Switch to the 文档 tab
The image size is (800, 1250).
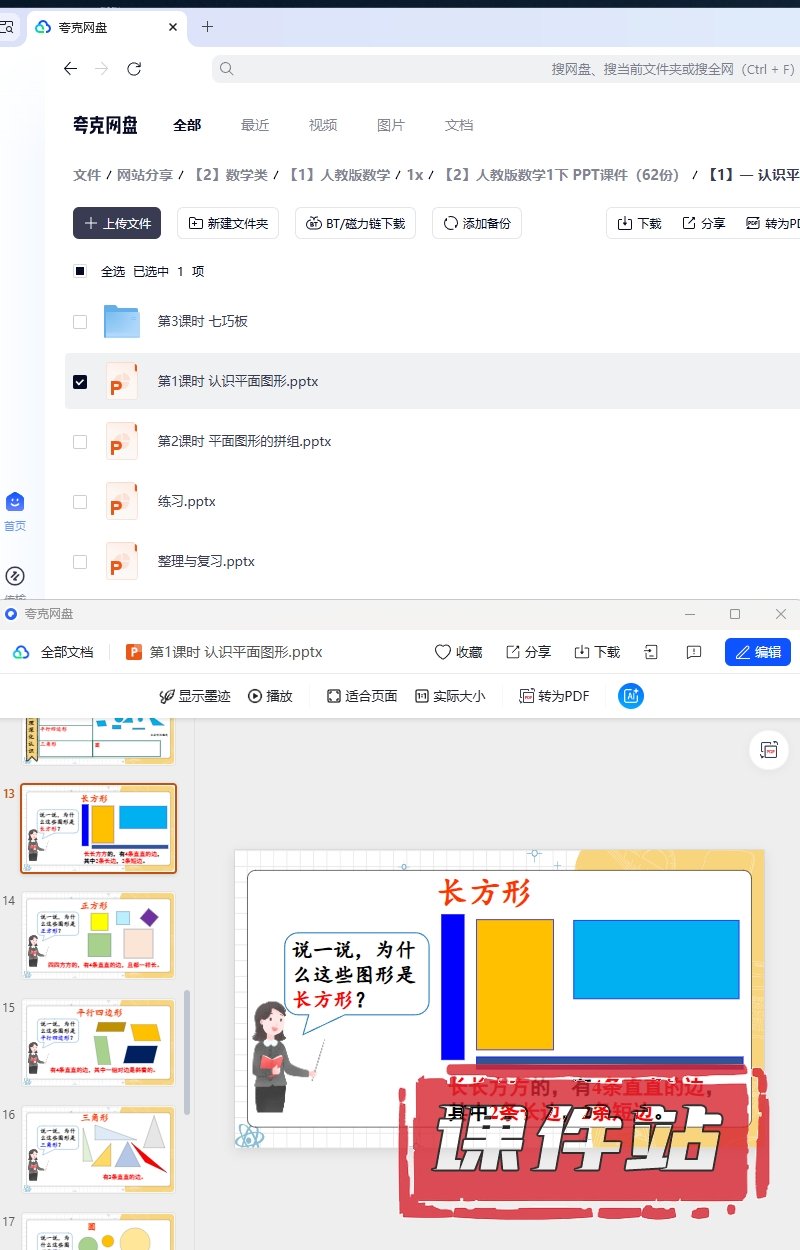coord(459,125)
